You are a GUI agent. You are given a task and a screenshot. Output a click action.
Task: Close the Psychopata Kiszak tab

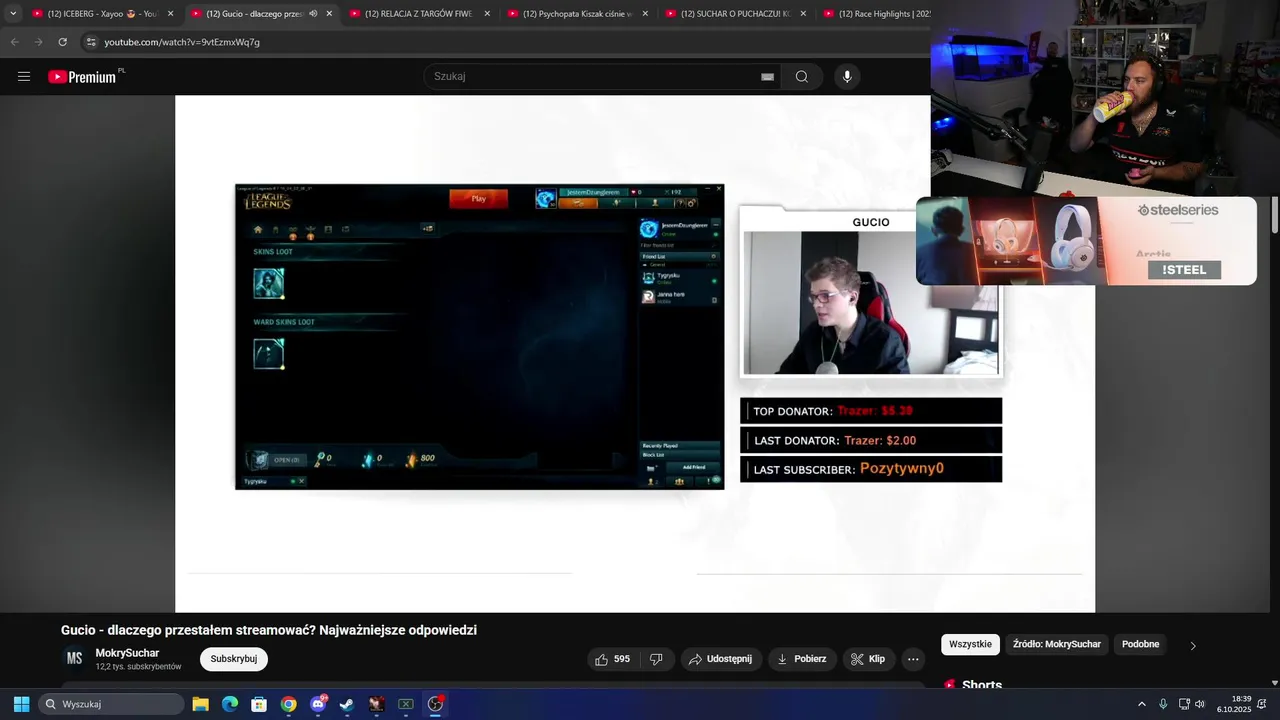(645, 14)
